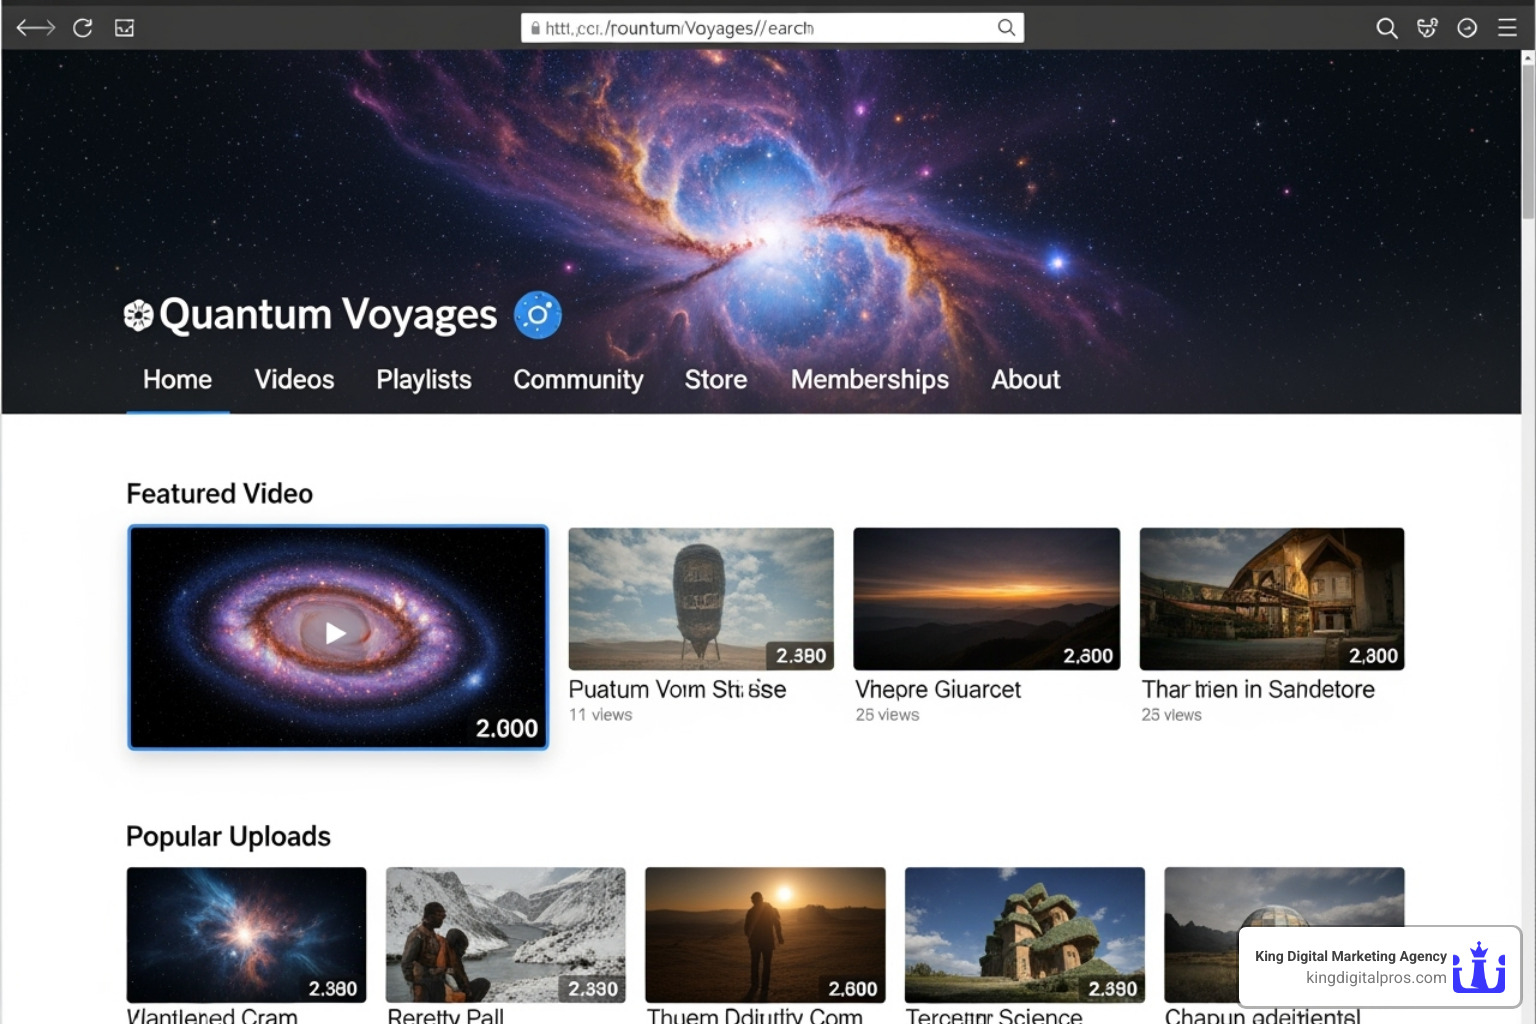Open Thar trien in Sandetore video link
The width and height of the screenshot is (1536, 1024).
(1258, 689)
